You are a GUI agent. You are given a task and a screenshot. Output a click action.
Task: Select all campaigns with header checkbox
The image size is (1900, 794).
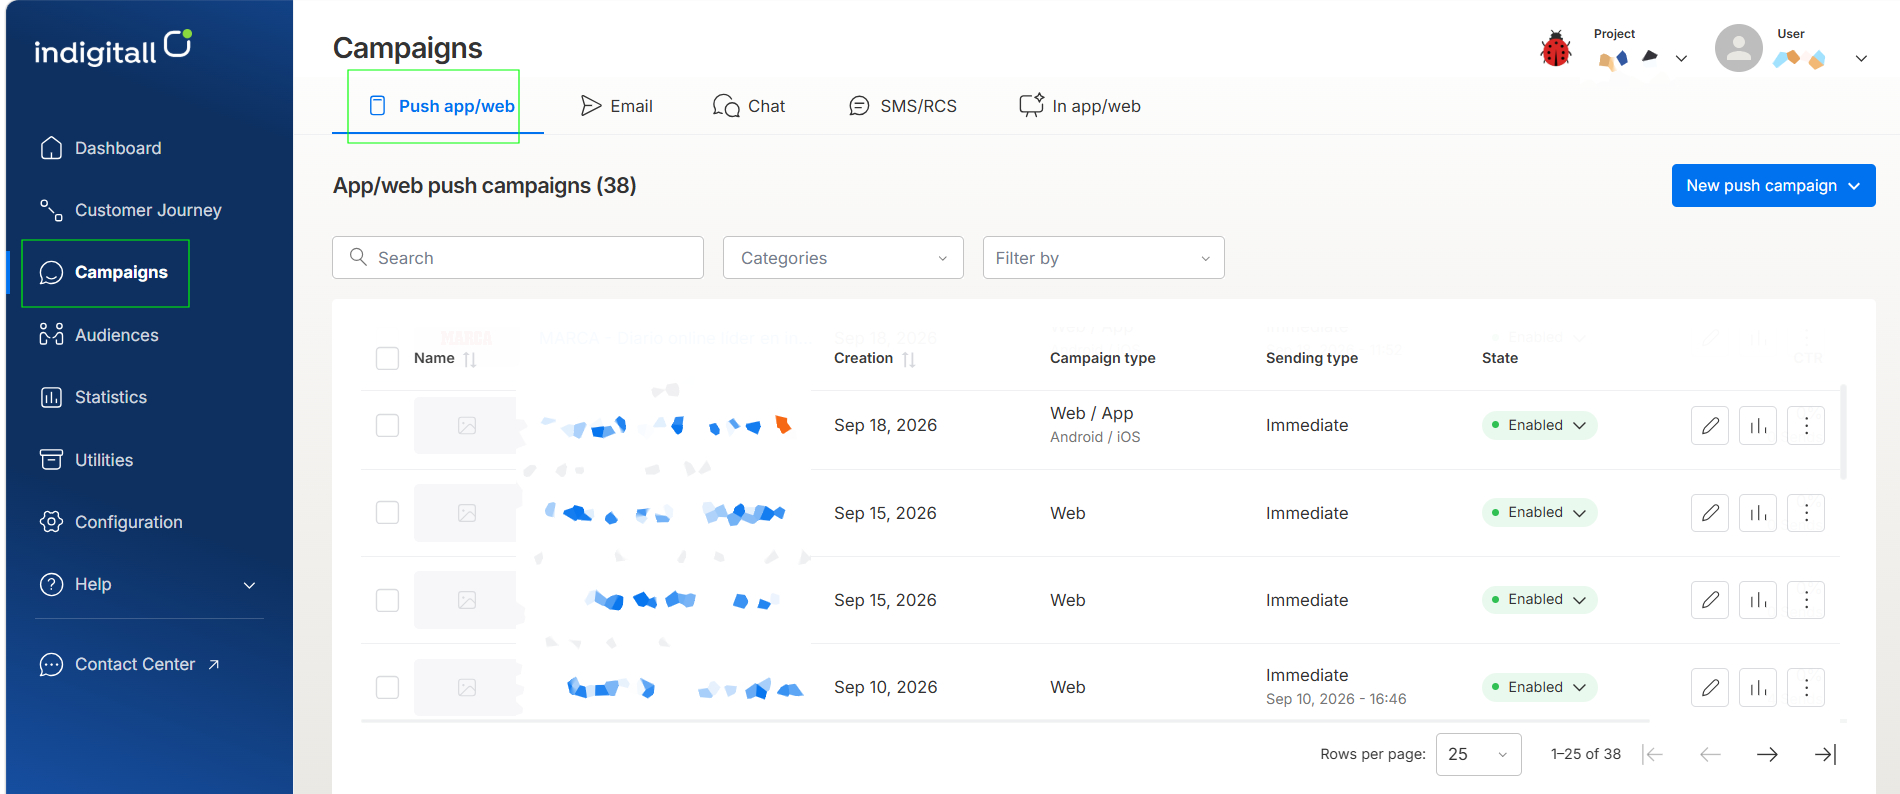[387, 358]
